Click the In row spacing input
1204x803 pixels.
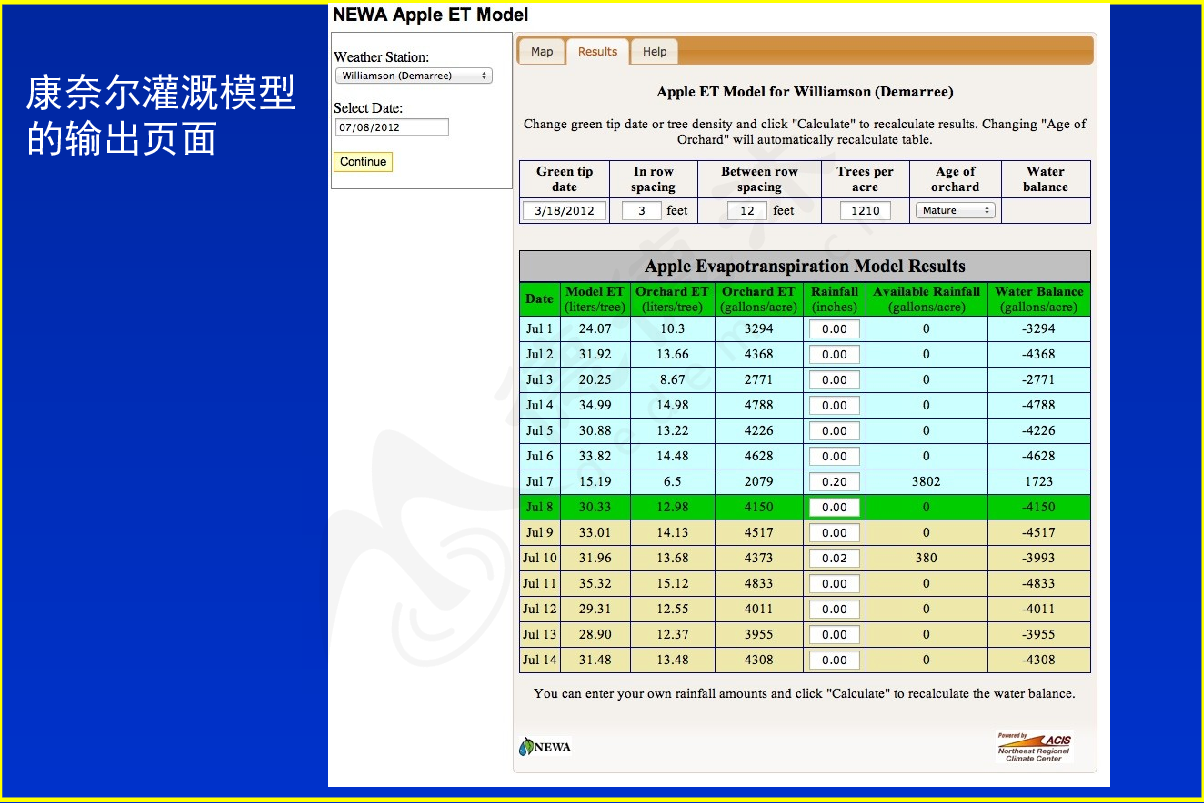pyautogui.click(x=642, y=211)
